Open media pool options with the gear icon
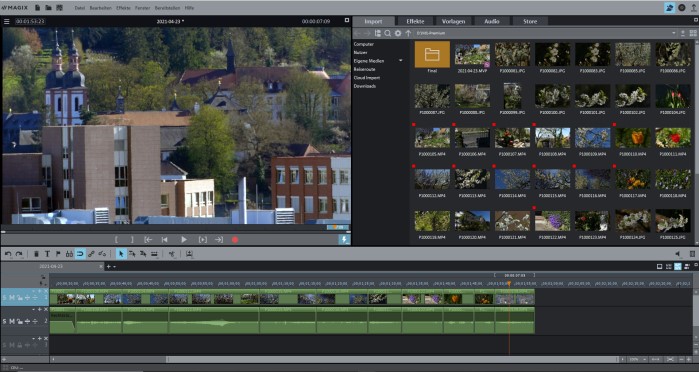 click(398, 33)
